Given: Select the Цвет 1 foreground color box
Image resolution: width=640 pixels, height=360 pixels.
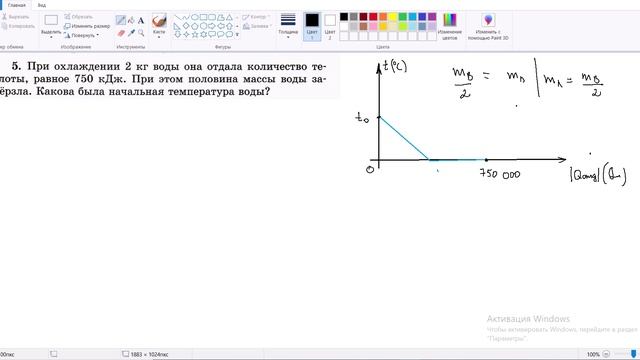Looking at the screenshot, I should click(x=312, y=26).
